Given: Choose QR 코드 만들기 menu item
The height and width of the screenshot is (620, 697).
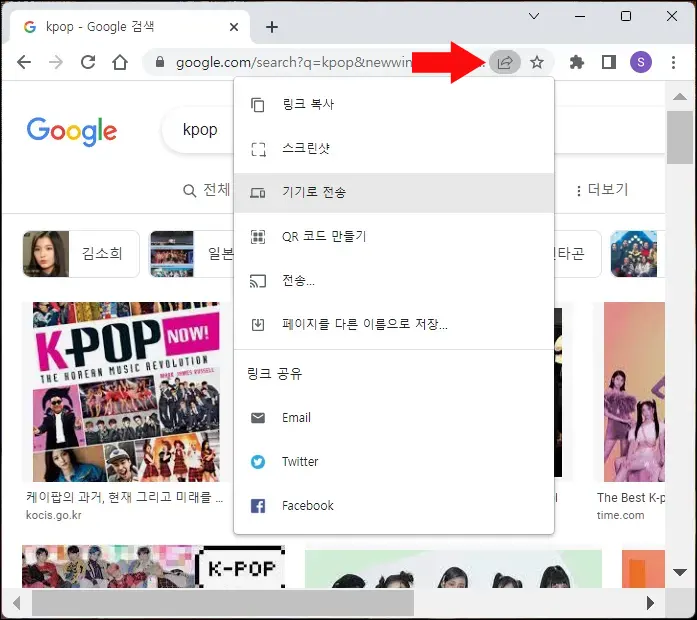Looking at the screenshot, I should click(394, 236).
